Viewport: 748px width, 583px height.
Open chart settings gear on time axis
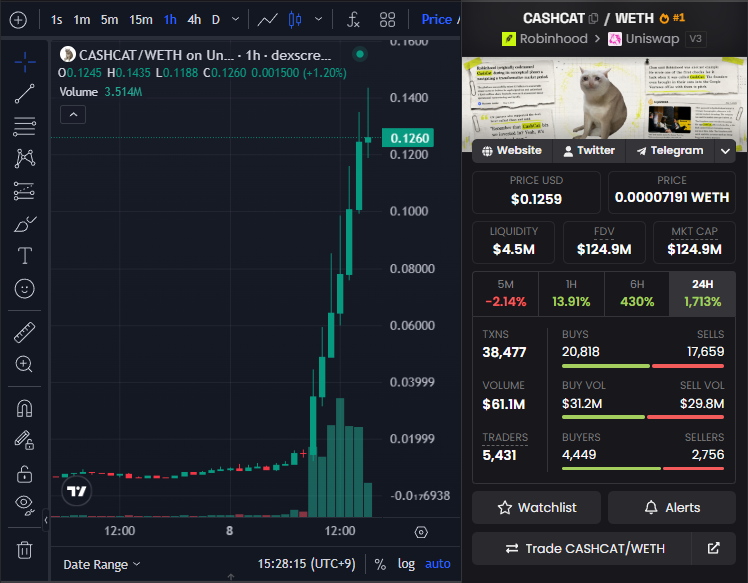pos(421,532)
